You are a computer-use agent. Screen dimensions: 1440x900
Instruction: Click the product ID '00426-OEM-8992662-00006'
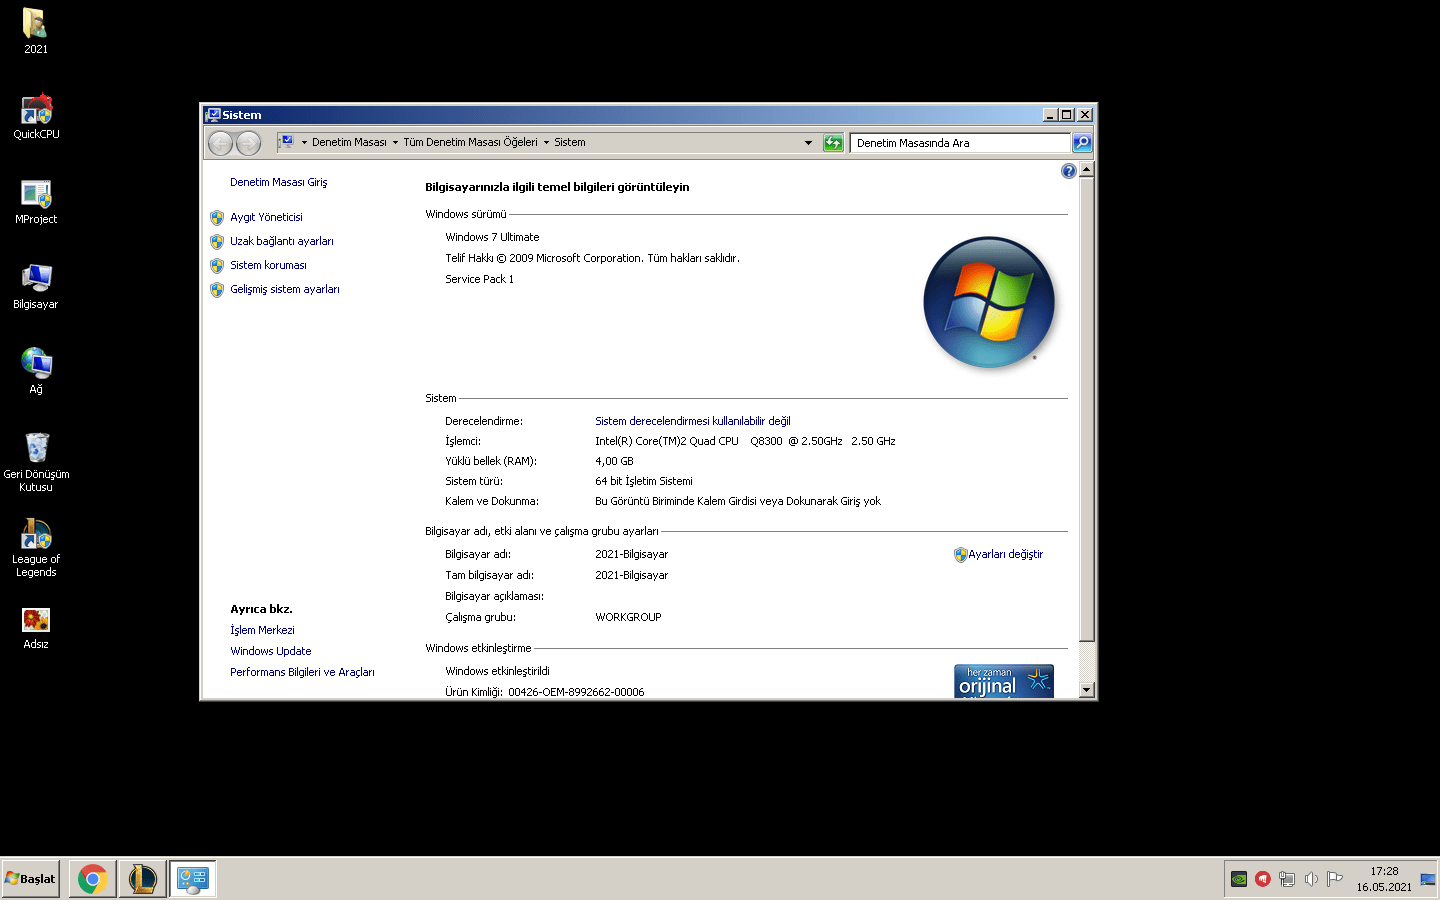[576, 692]
